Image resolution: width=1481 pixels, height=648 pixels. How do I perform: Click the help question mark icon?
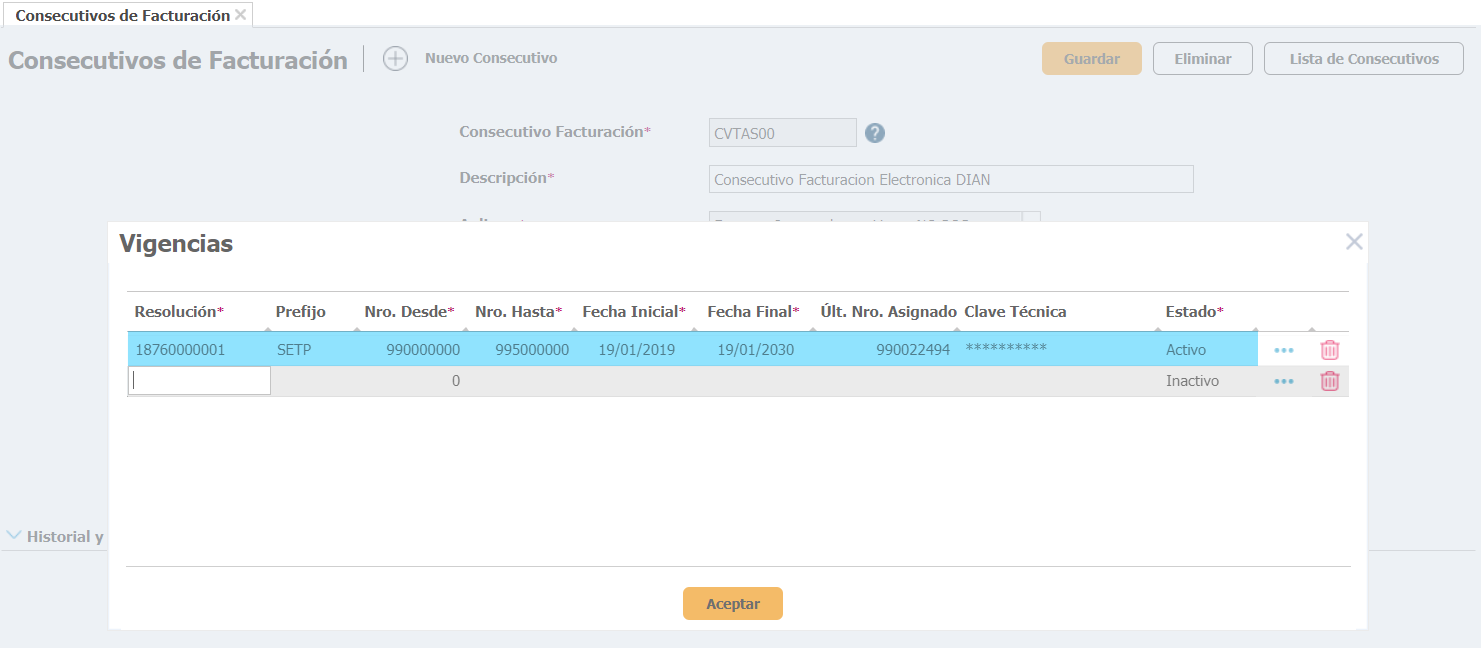pos(875,133)
